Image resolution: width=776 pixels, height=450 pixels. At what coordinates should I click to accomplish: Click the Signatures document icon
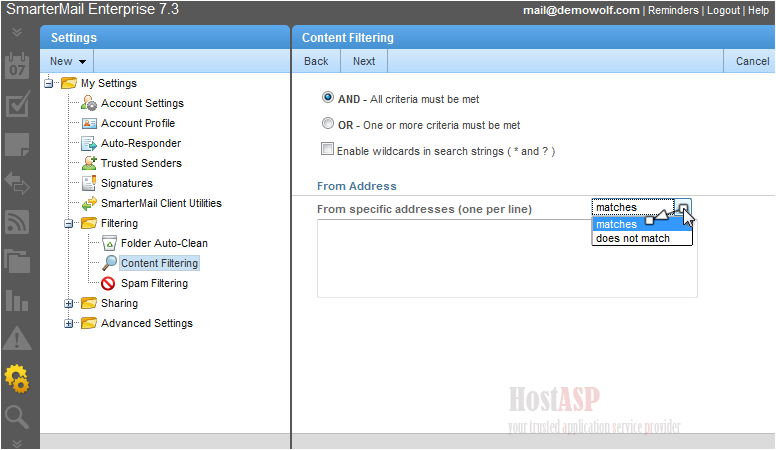(x=89, y=183)
